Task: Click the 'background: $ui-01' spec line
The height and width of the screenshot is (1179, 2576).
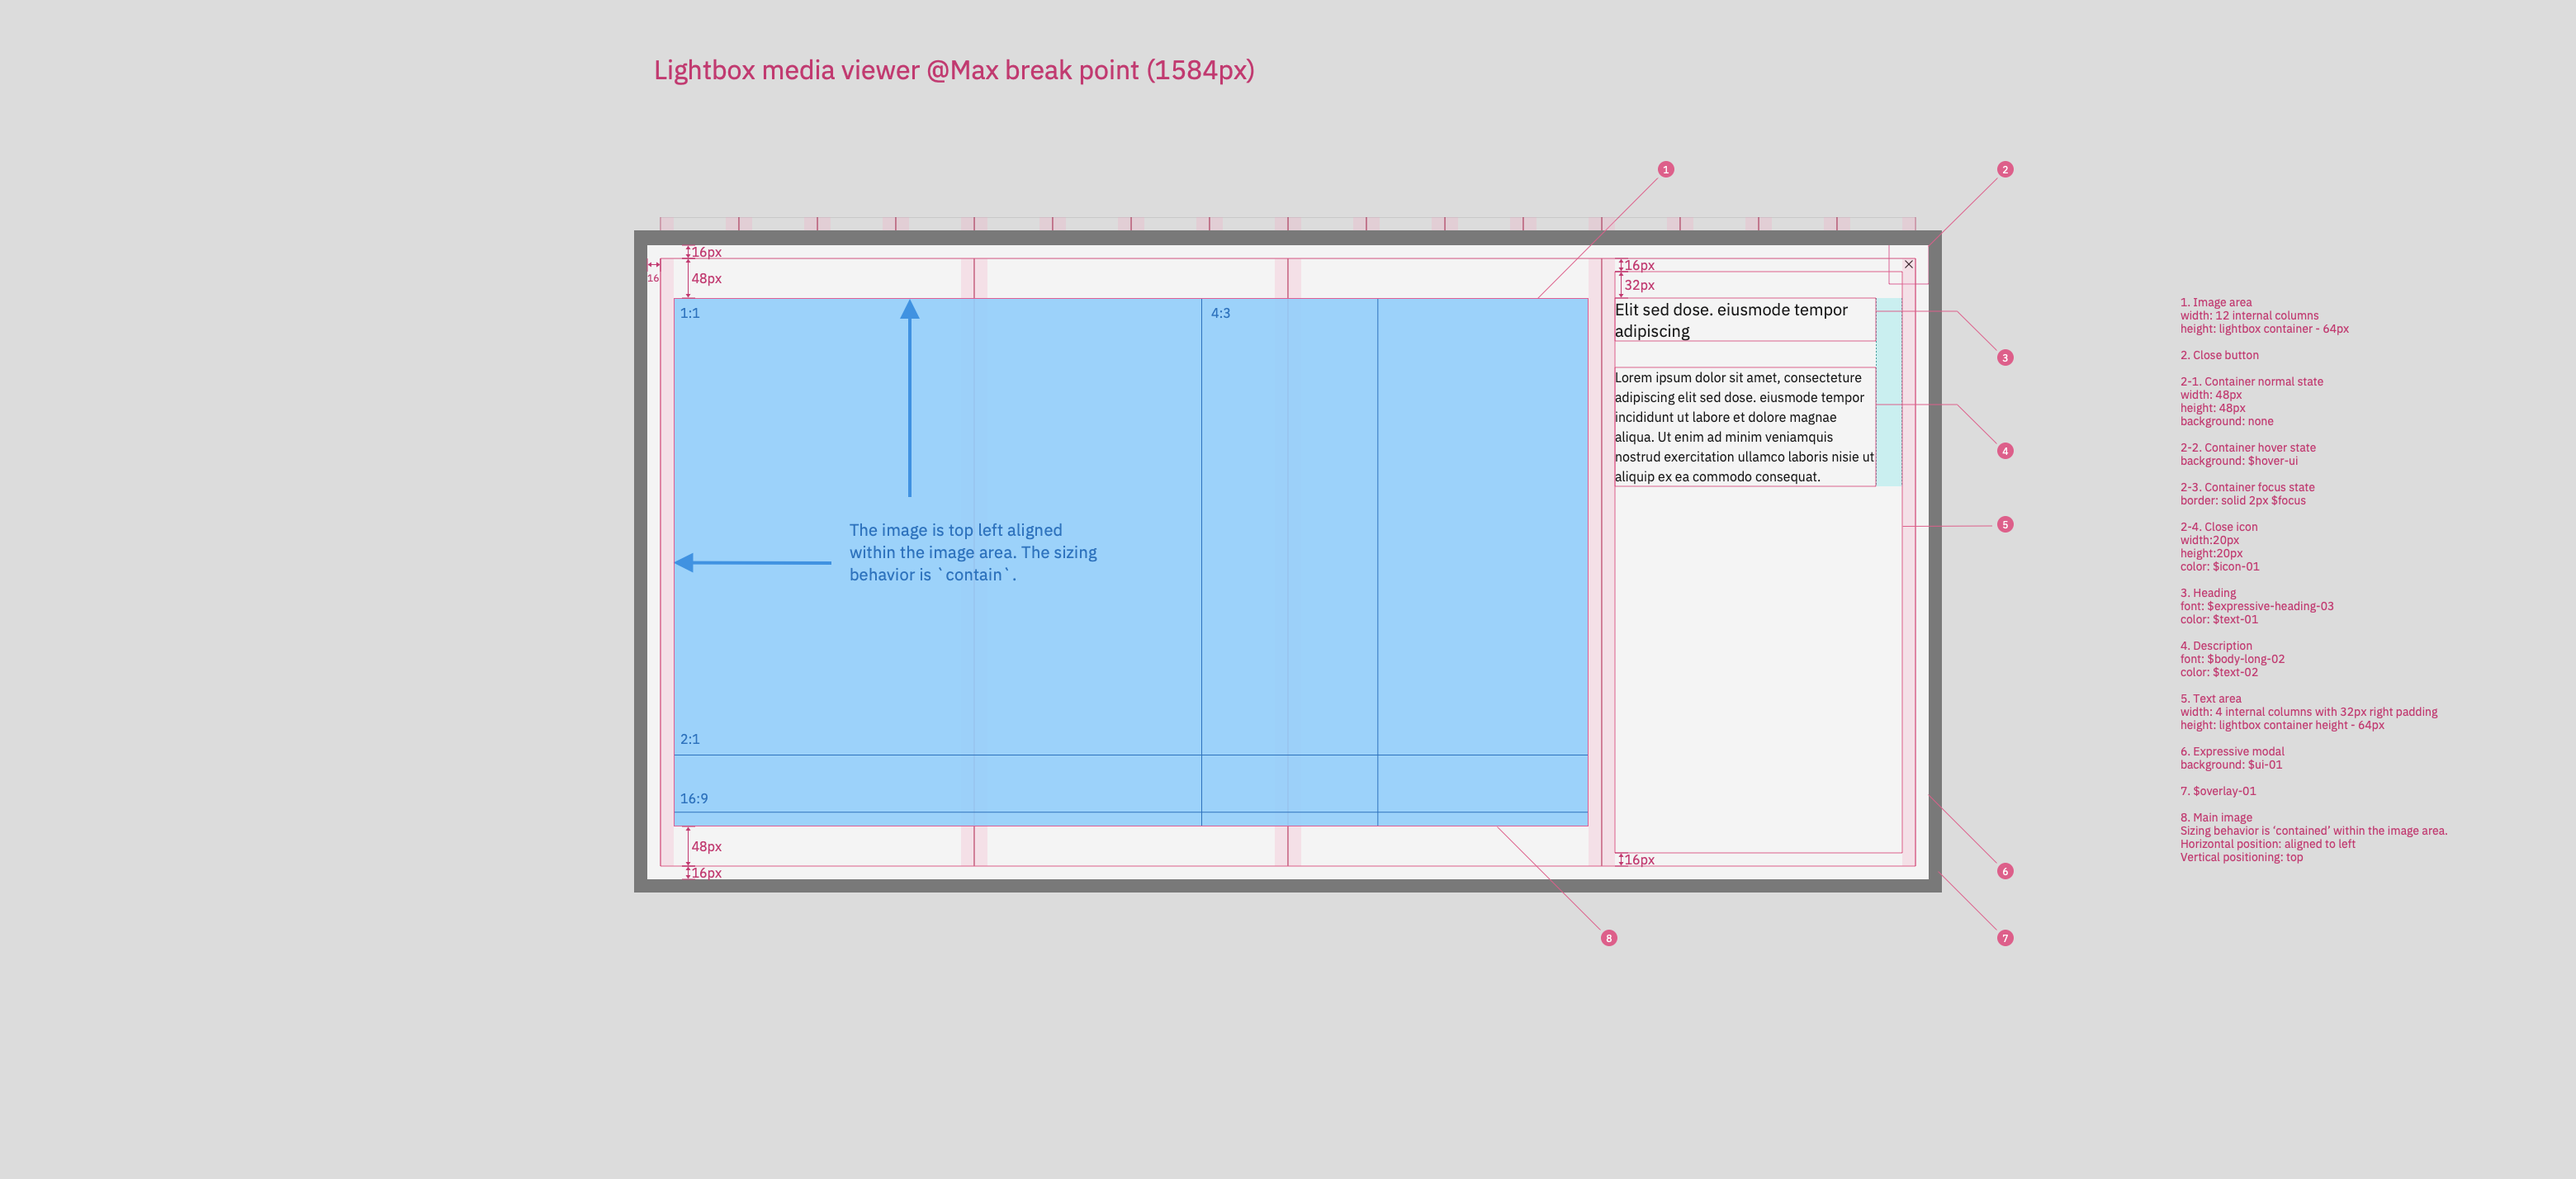Action: [x=2231, y=765]
